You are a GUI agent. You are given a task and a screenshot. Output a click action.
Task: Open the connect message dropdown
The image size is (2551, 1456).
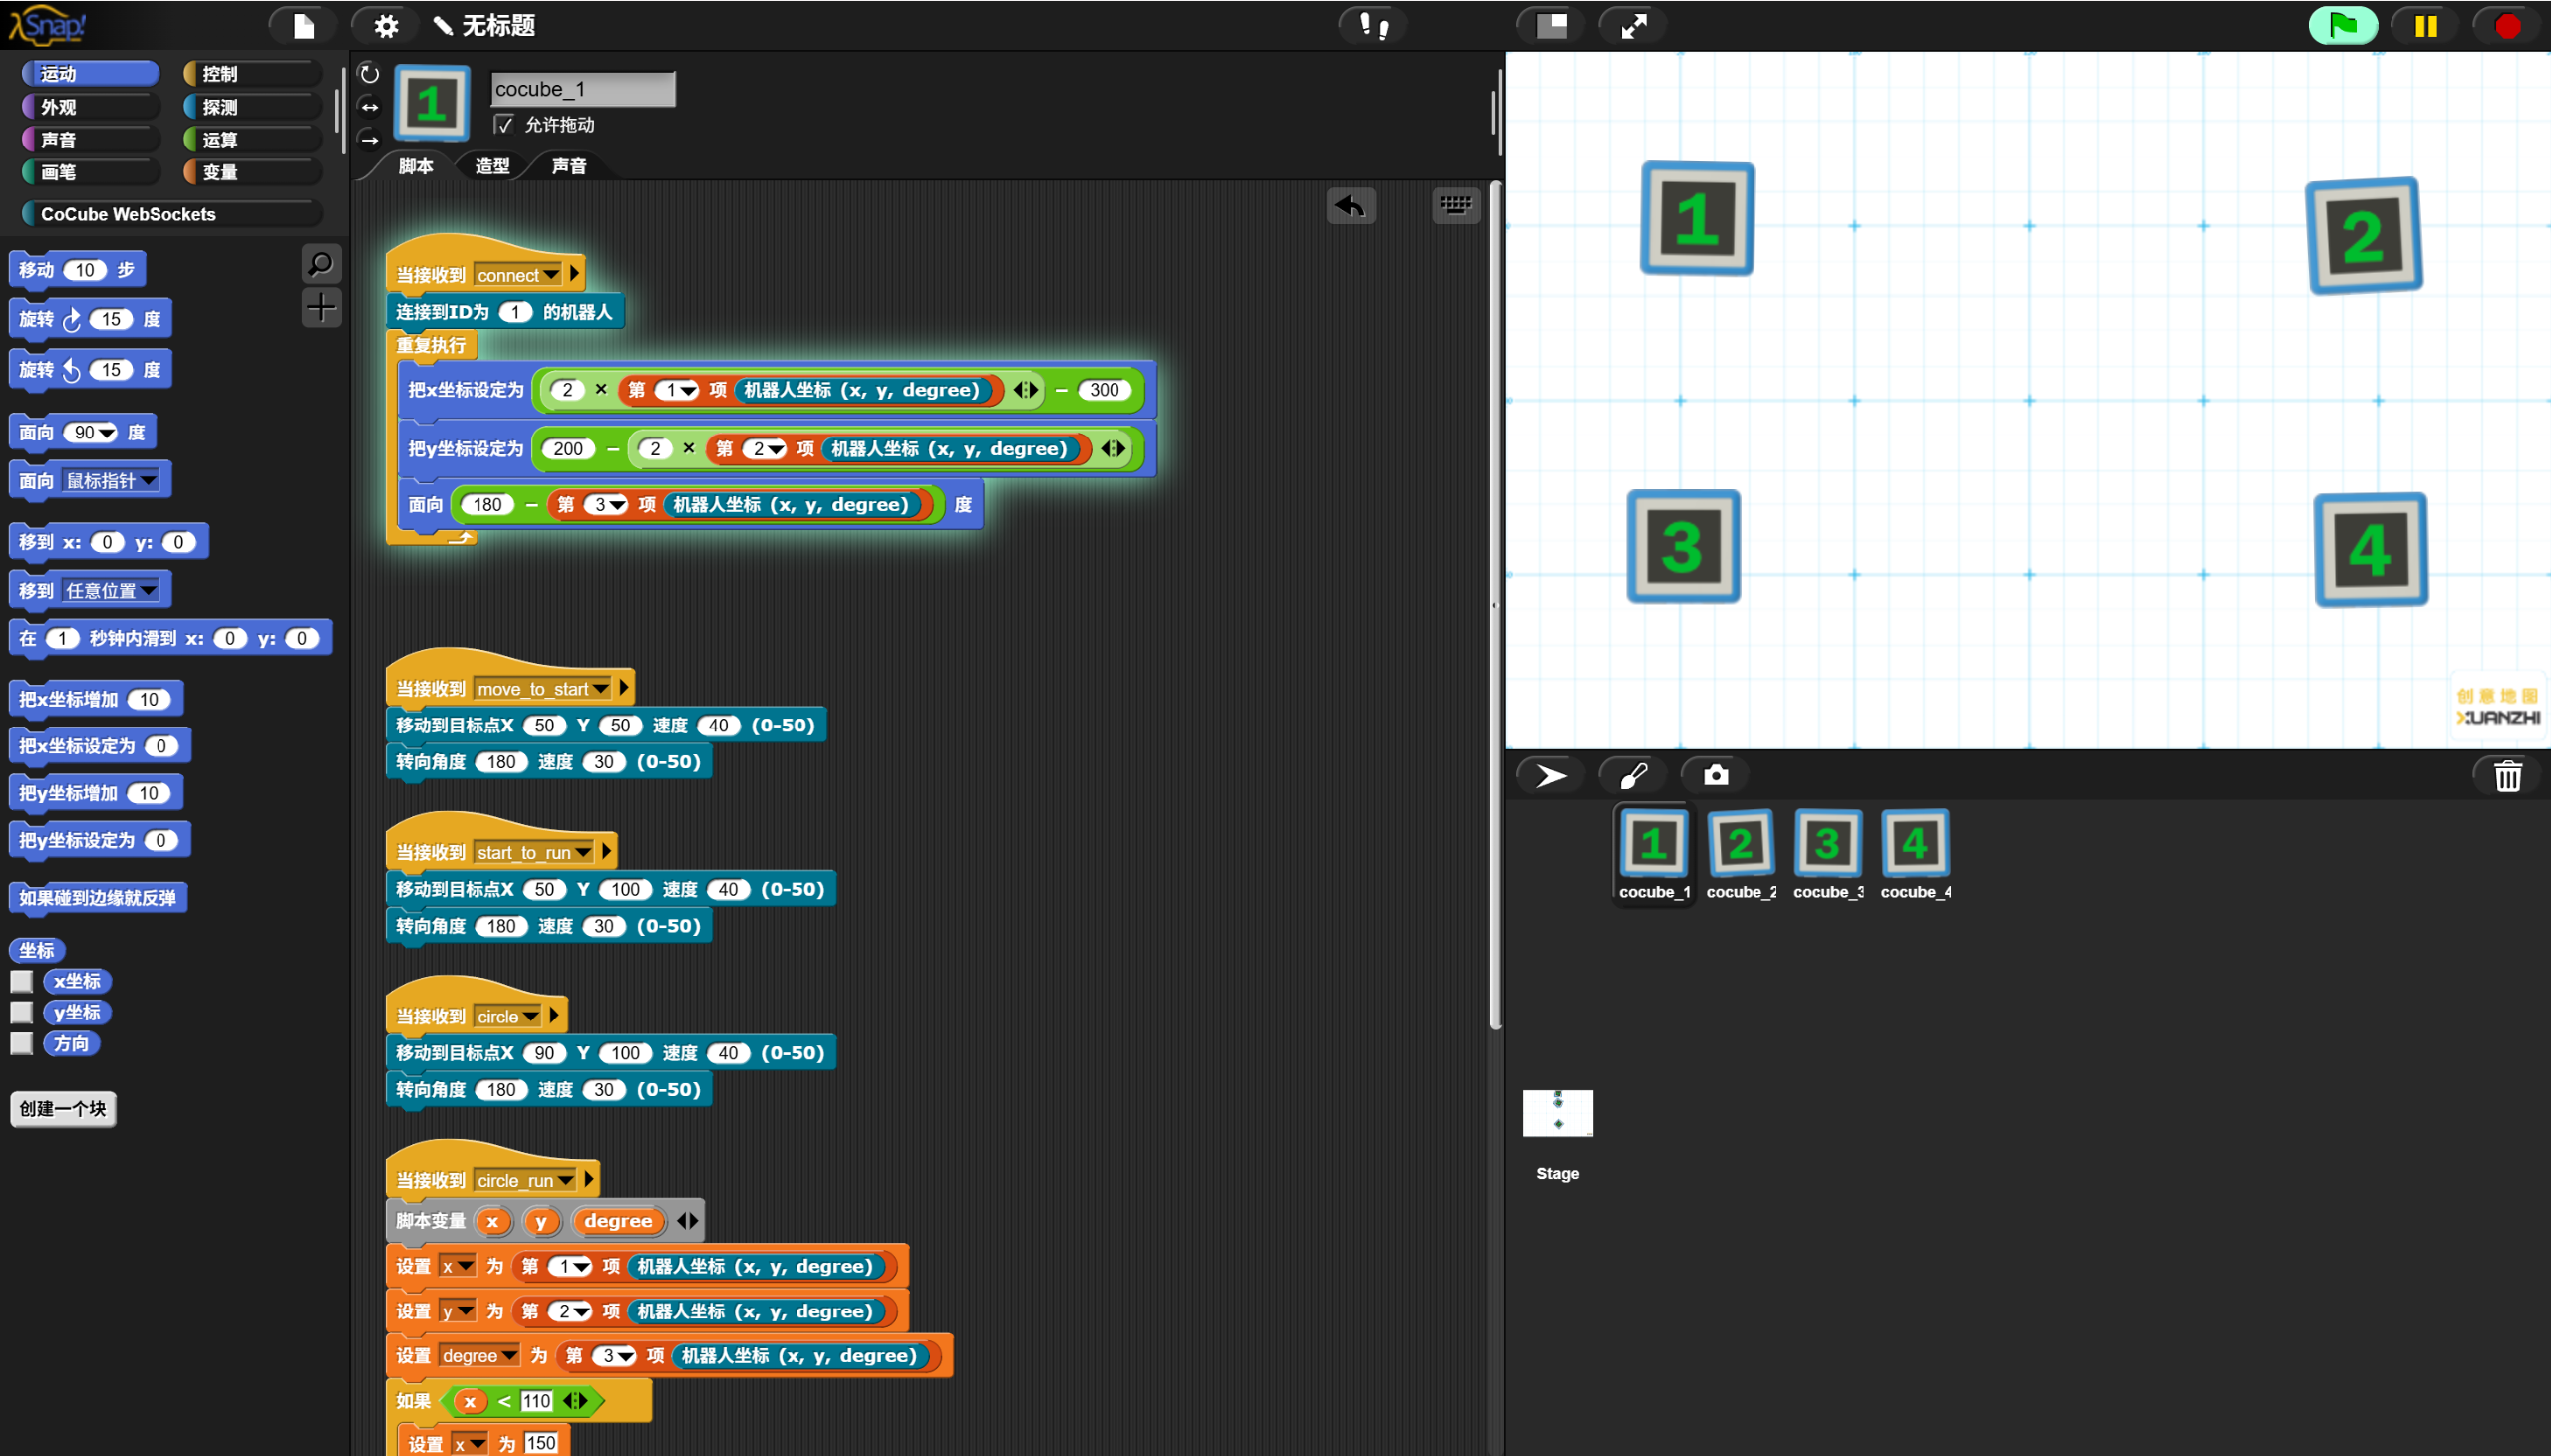point(551,275)
